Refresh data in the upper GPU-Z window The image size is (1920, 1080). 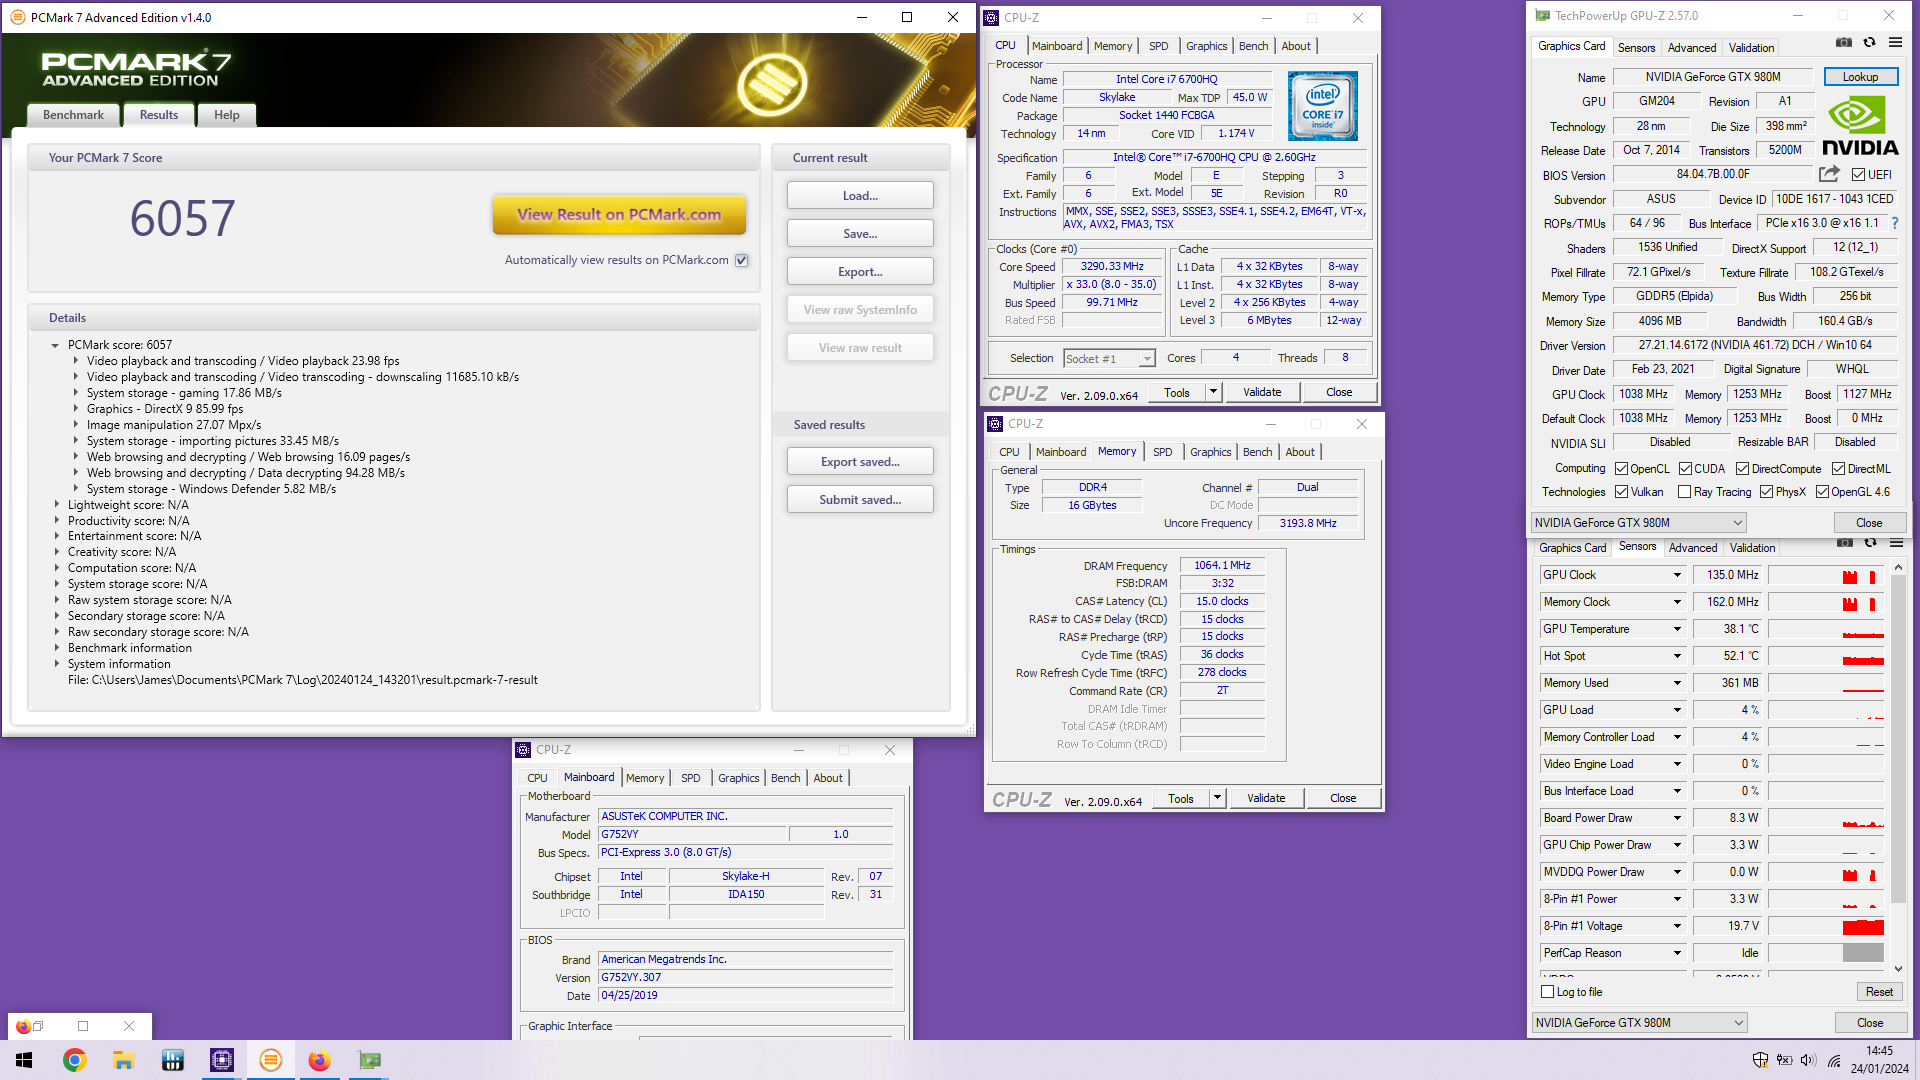click(1869, 43)
